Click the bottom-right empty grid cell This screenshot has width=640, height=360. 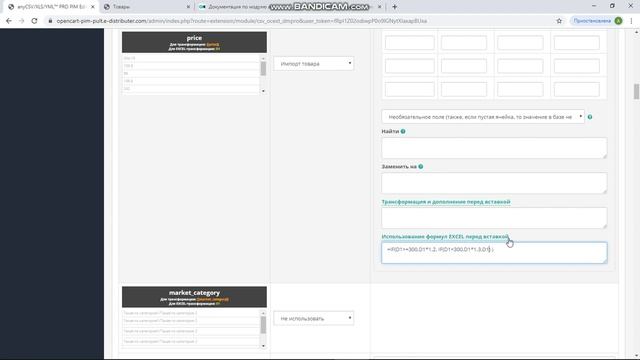coord(576,89)
